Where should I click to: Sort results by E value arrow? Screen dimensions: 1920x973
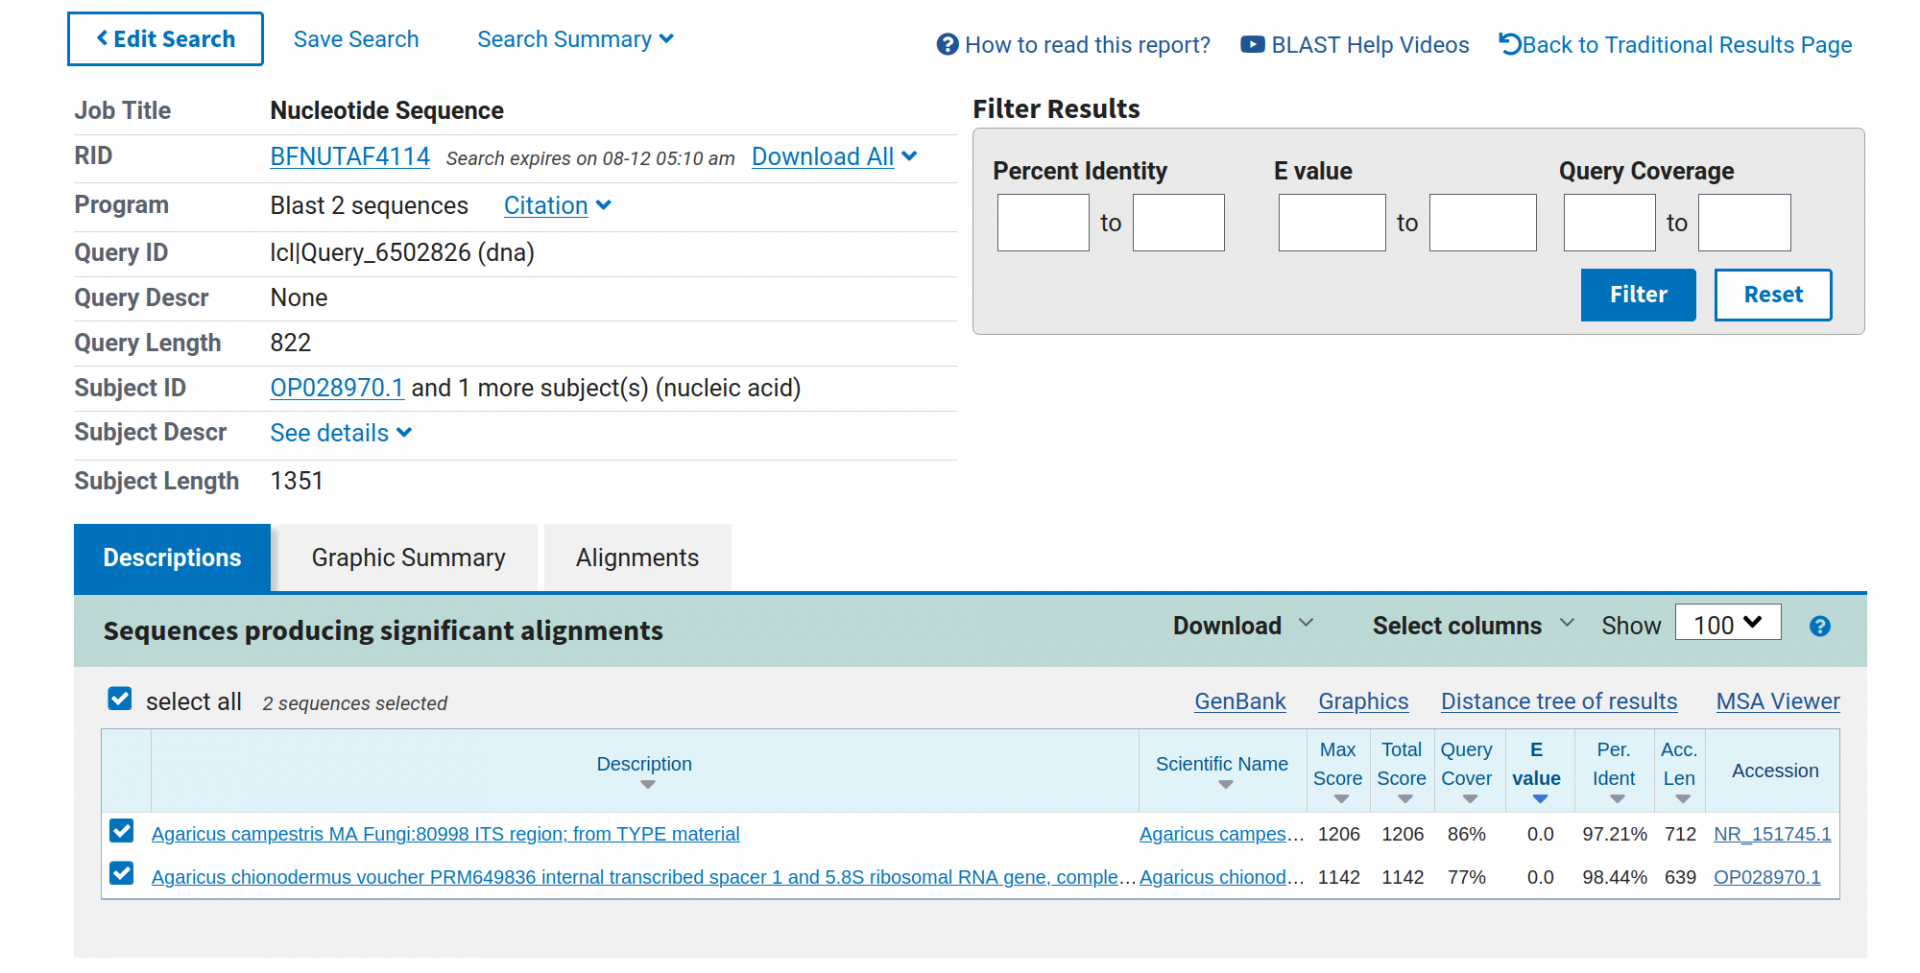pos(1539,799)
